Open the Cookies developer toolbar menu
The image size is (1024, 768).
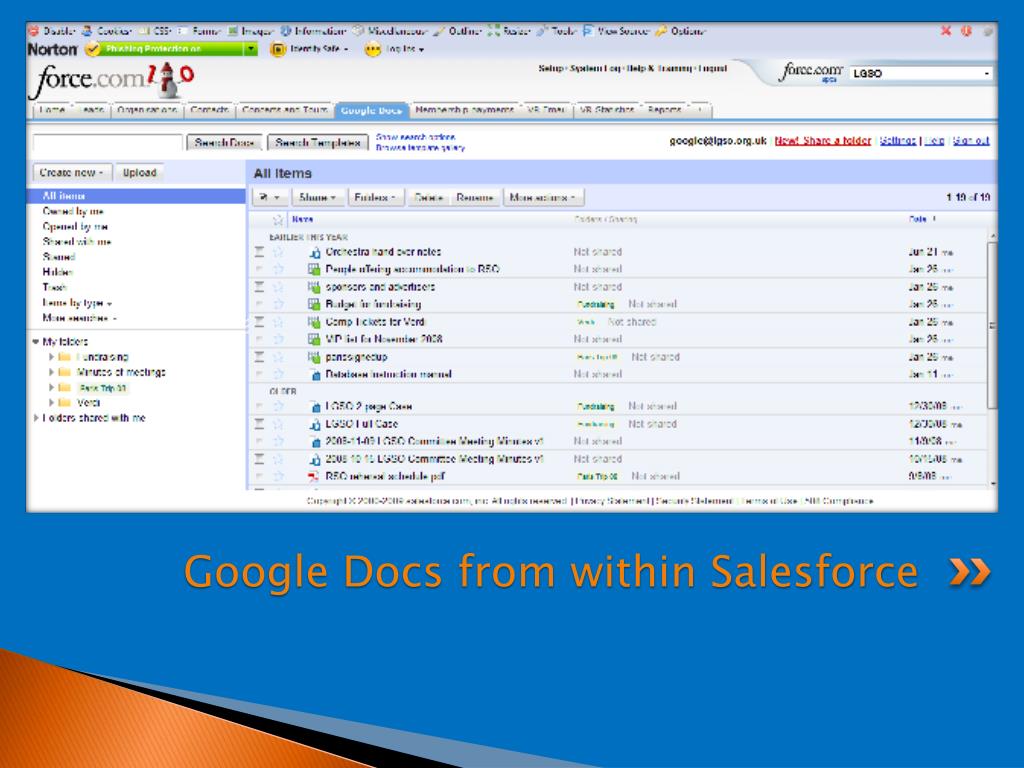[106, 31]
